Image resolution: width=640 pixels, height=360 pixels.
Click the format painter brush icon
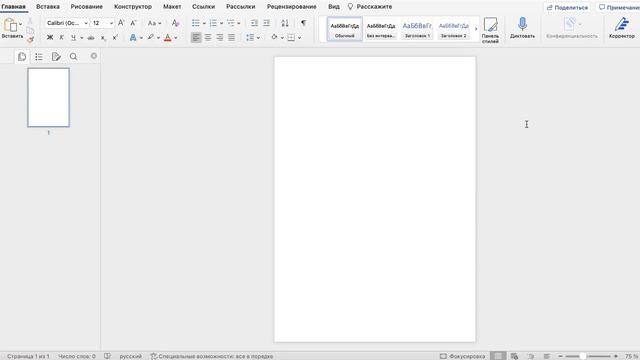pyautogui.click(x=30, y=40)
